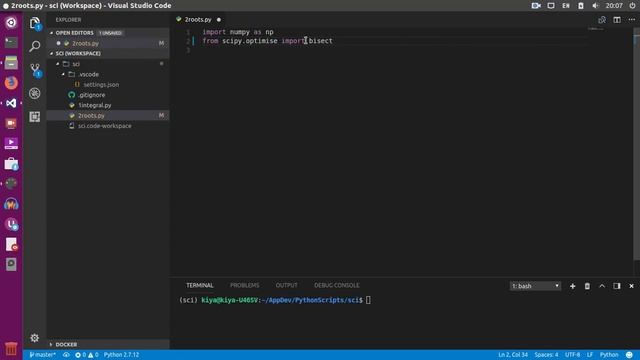Open the terminal selector bash dropdown
This screenshot has width=640, height=360.
[x=535, y=286]
